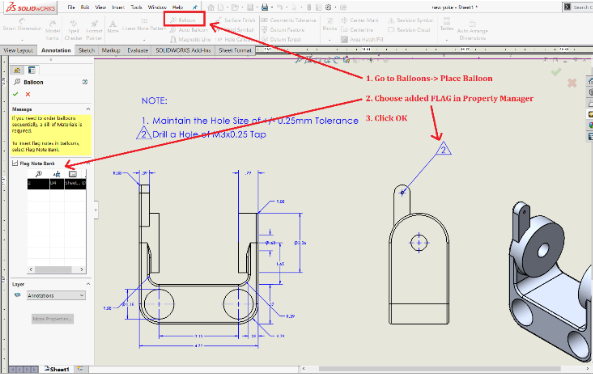593x374 pixels.
Task: Open the Edit menu
Action: (85, 7)
